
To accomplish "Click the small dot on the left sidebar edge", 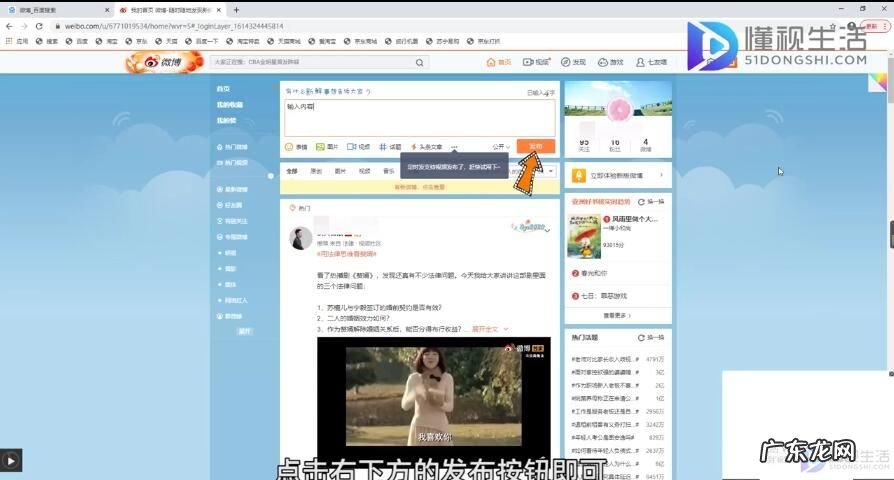I will 271,176.
